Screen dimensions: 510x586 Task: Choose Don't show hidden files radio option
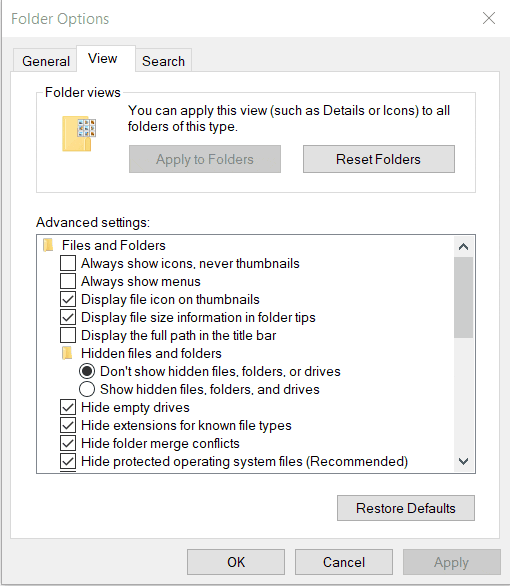(87, 371)
